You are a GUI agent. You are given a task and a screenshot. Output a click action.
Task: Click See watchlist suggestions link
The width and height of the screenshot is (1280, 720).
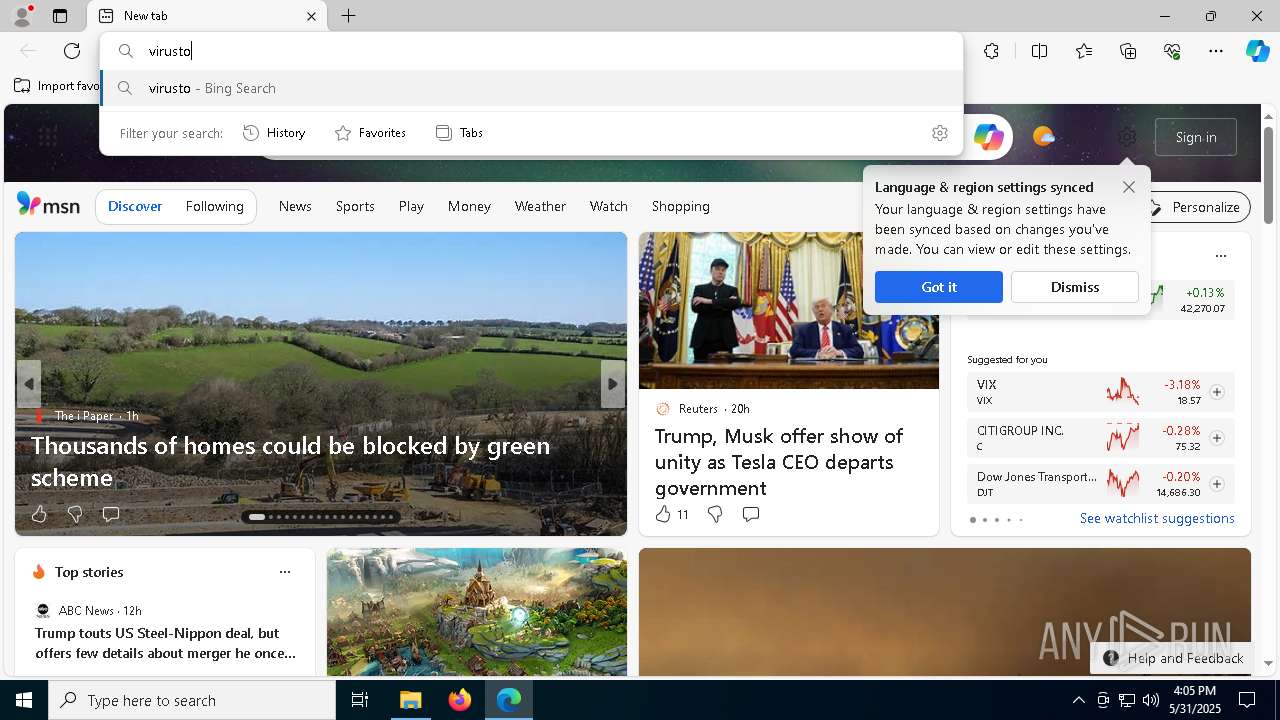(1157, 518)
